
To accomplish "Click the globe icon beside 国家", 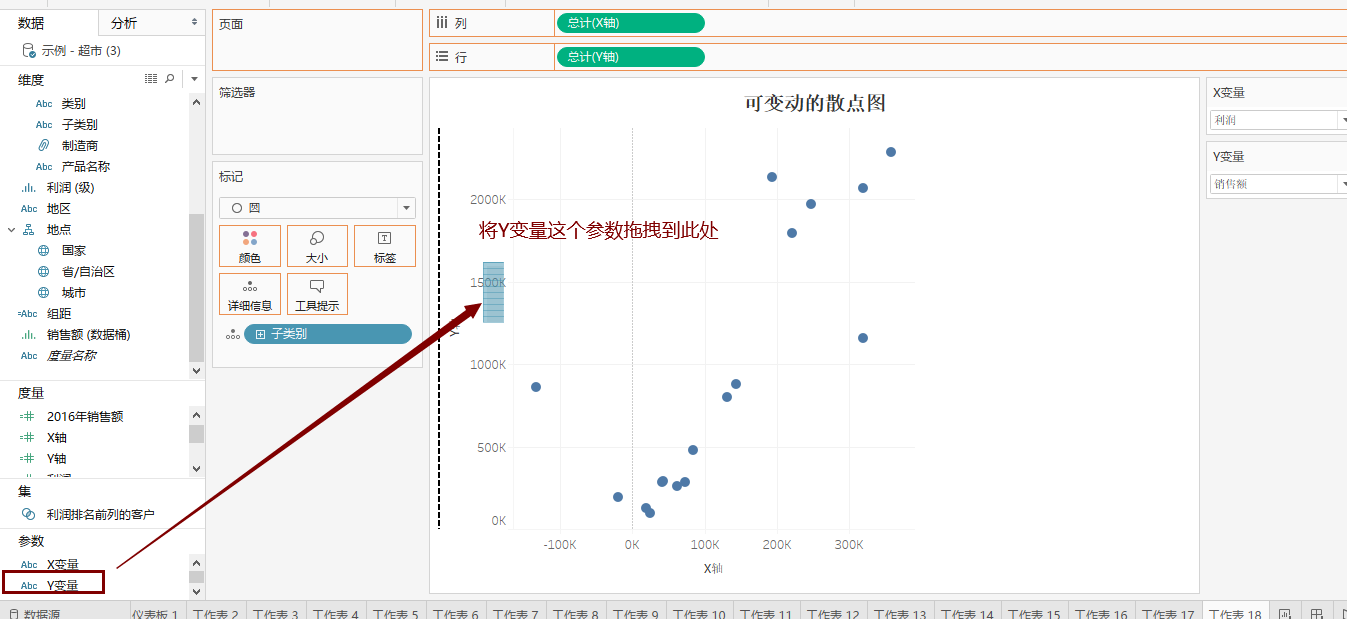I will pyautogui.click(x=44, y=251).
